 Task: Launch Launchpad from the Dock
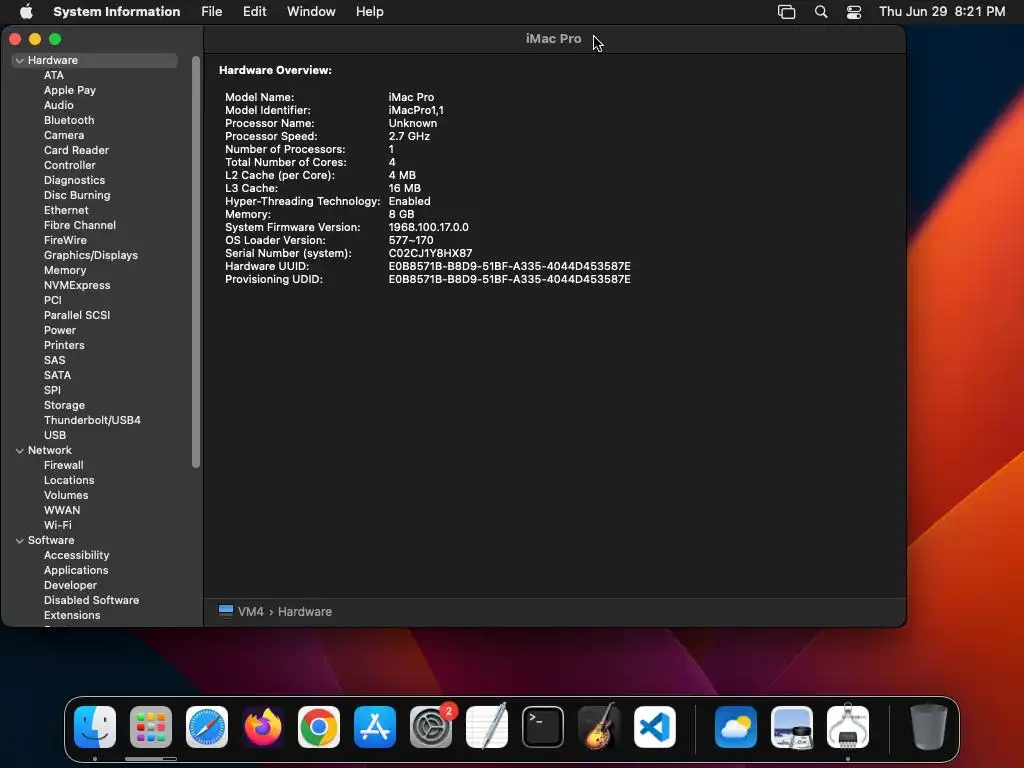point(151,727)
